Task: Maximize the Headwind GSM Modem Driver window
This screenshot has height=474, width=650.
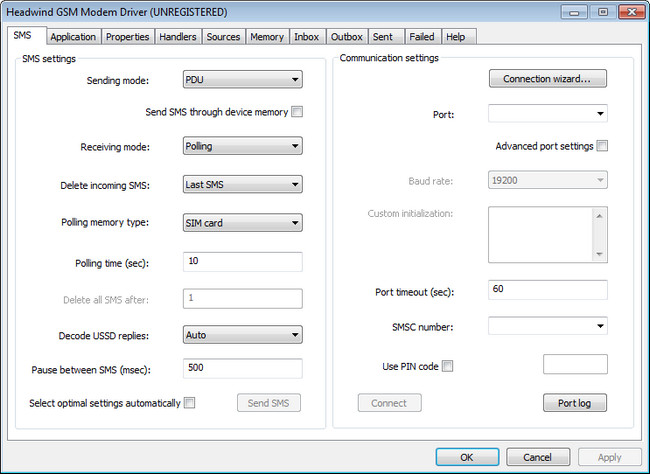Action: pyautogui.click(x=603, y=12)
